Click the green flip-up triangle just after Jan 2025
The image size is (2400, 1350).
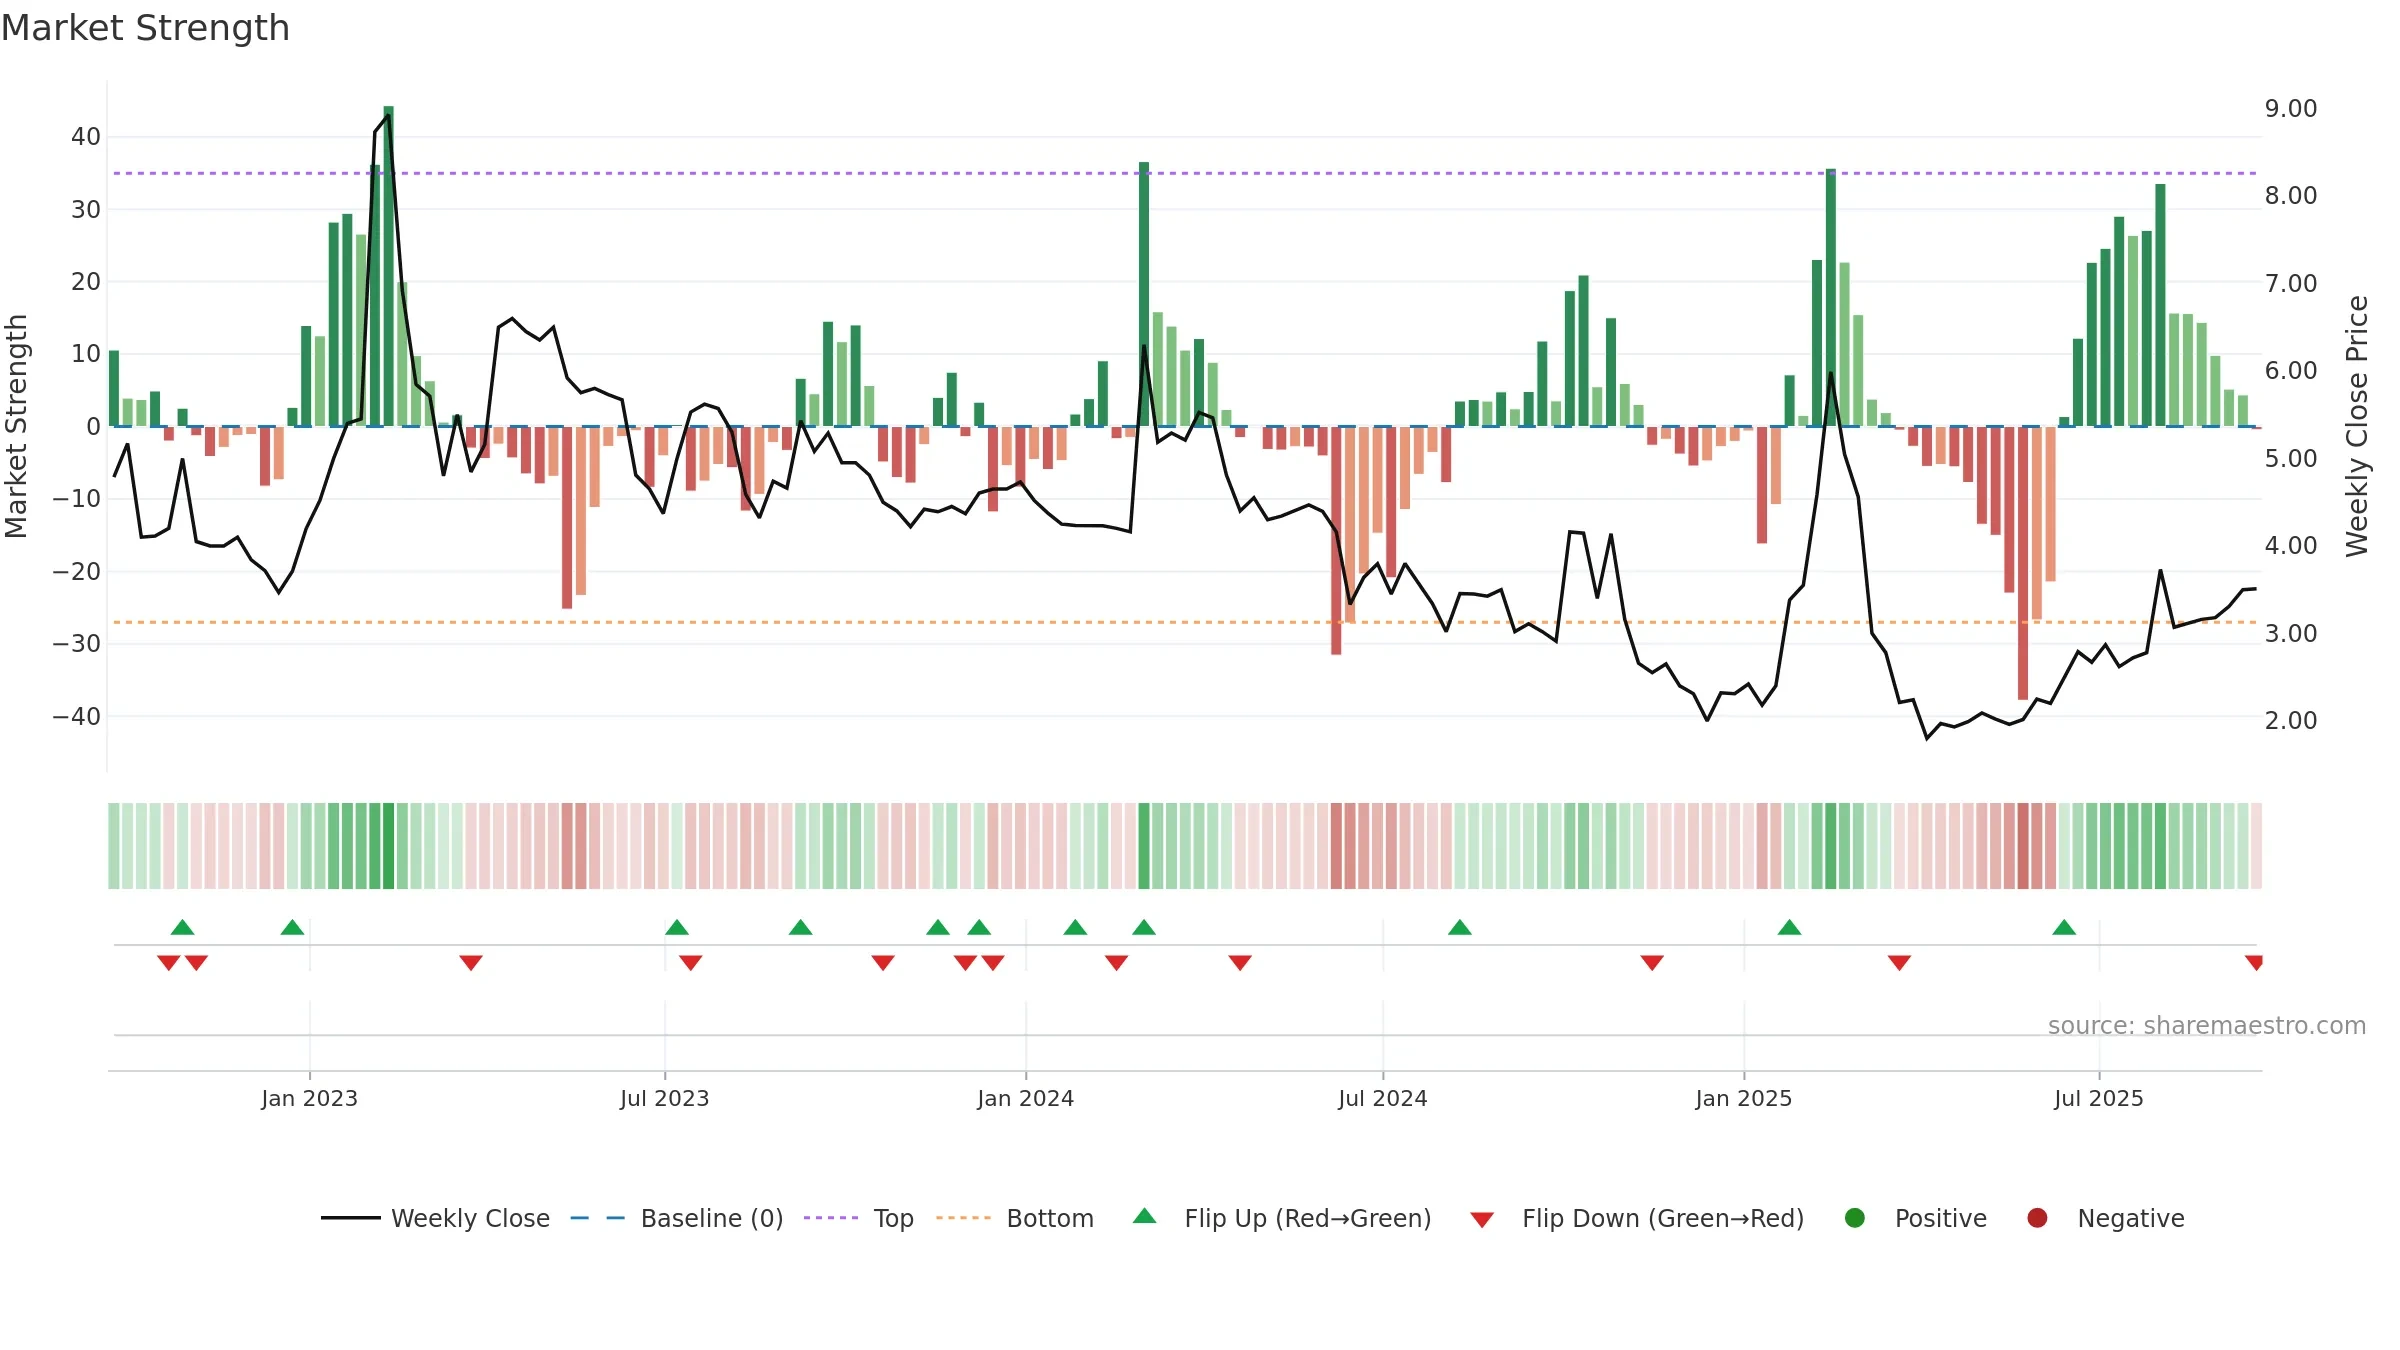point(1790,927)
